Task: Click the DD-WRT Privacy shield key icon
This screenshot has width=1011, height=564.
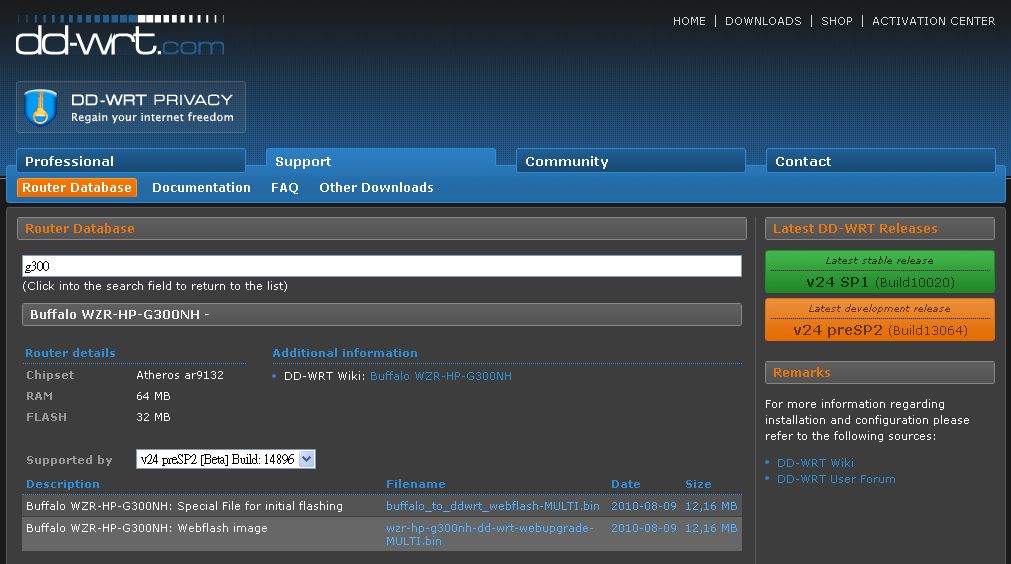Action: 41,107
